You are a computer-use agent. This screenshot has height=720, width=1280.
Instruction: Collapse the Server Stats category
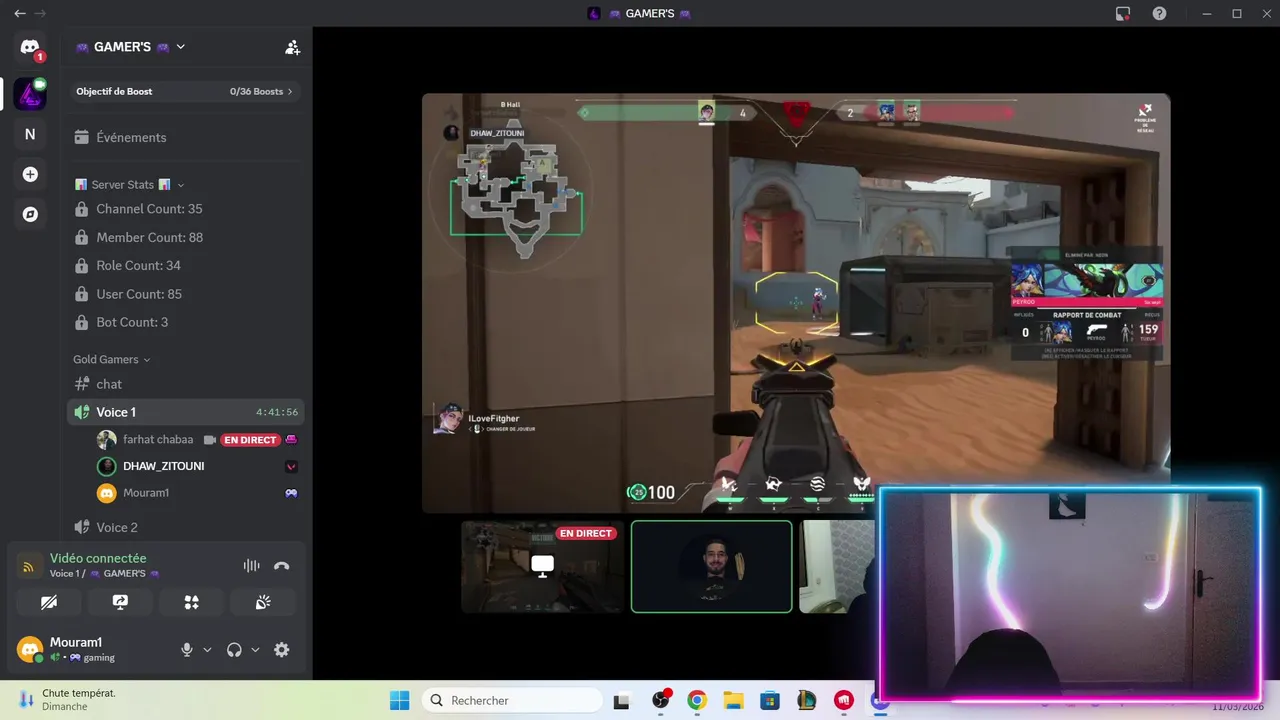(129, 185)
